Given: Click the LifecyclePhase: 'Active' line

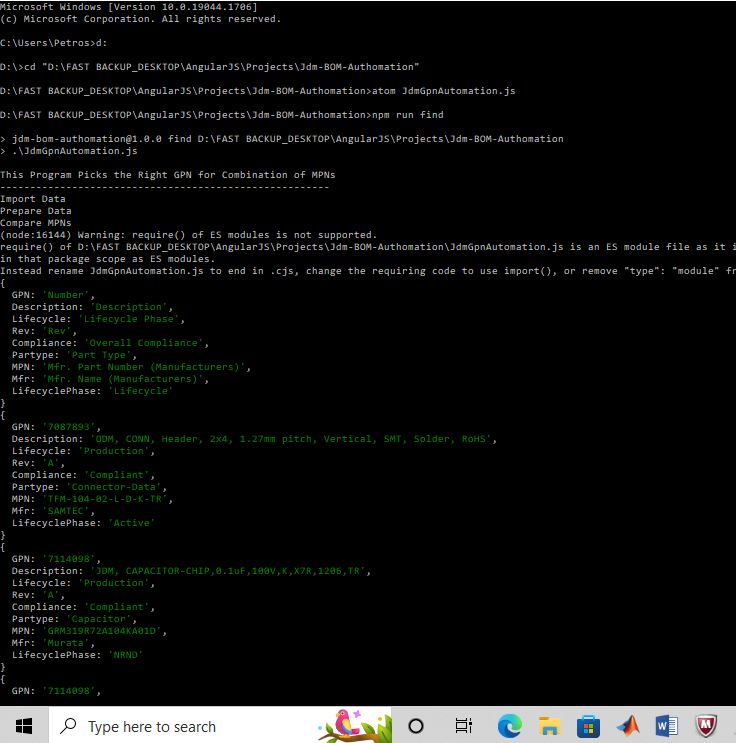Looking at the screenshot, I should tap(83, 523).
